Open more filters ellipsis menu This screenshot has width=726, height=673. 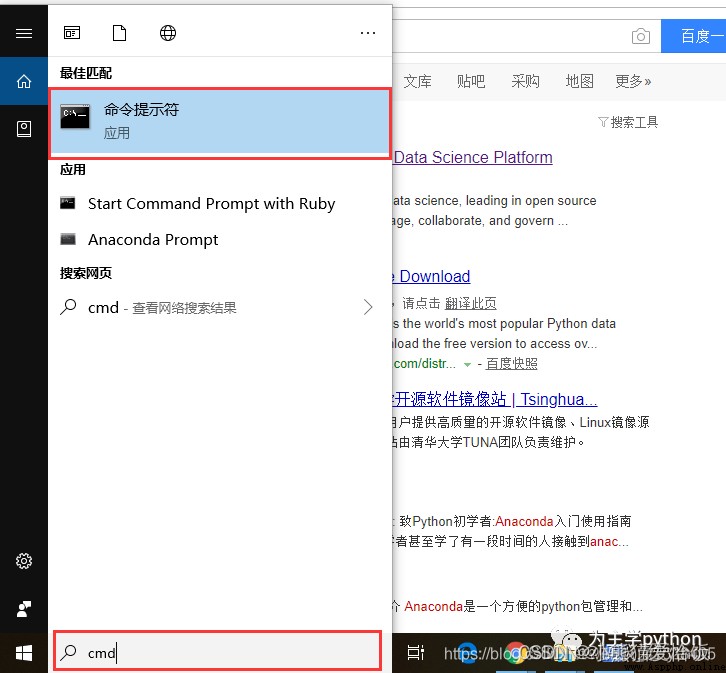pyautogui.click(x=368, y=33)
